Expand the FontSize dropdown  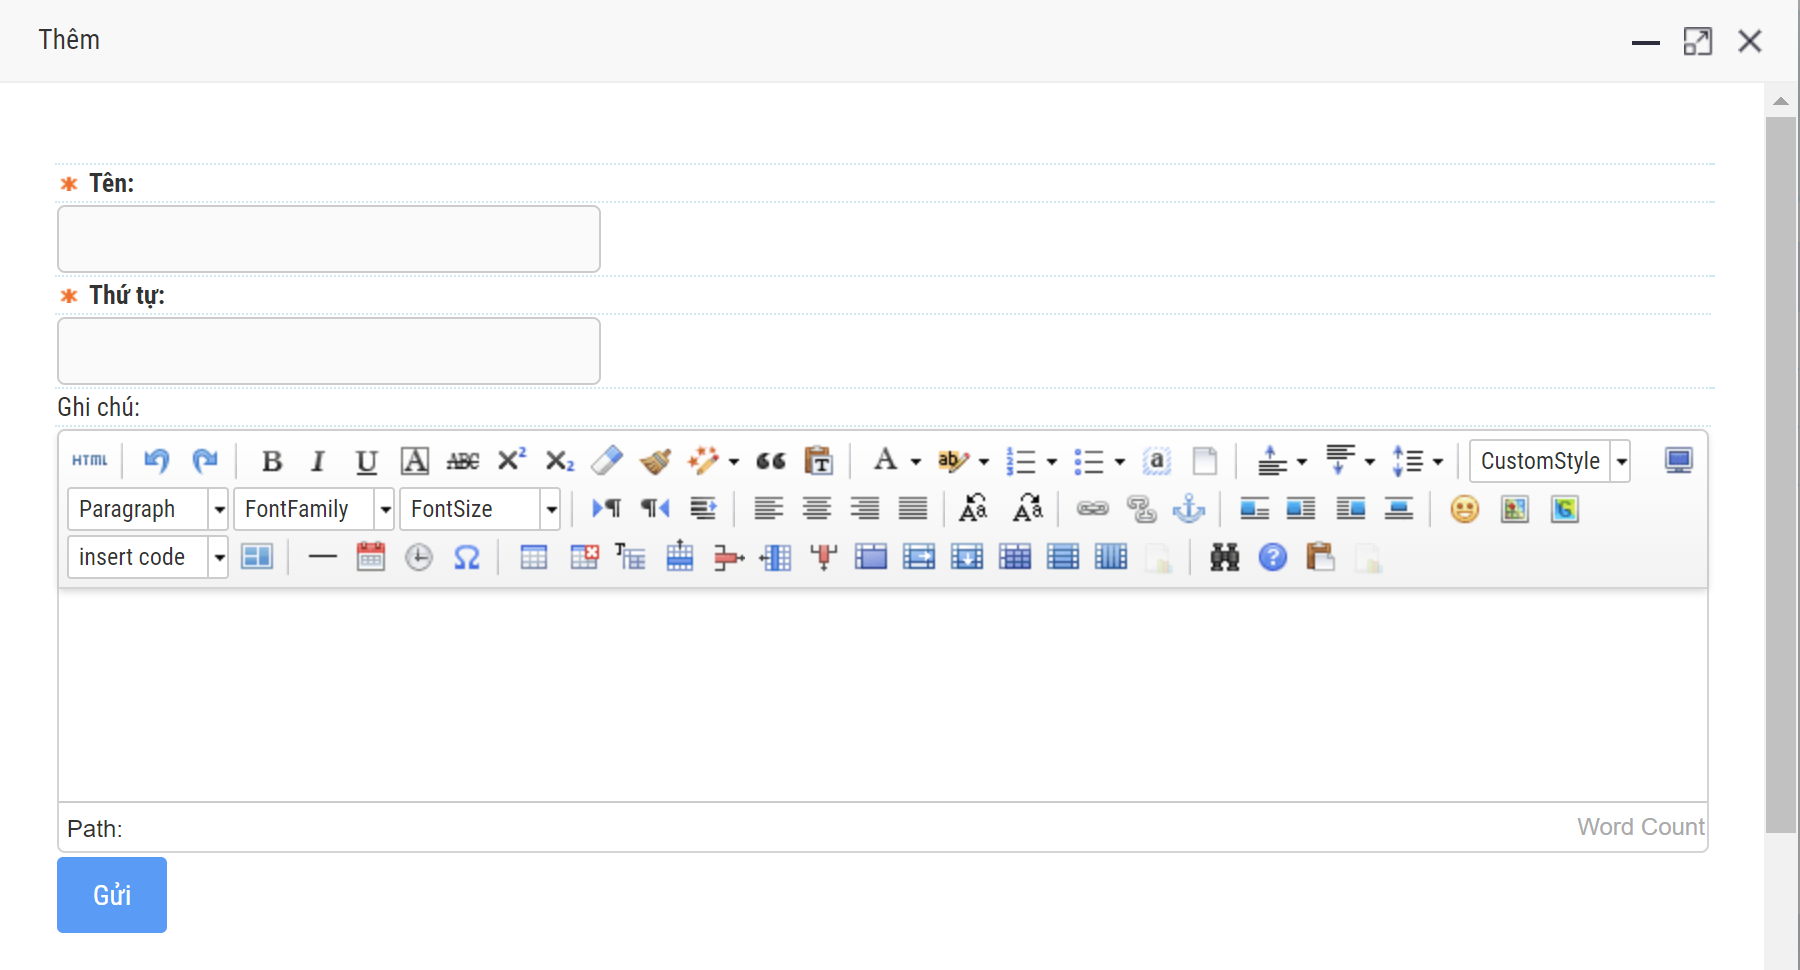[551, 509]
